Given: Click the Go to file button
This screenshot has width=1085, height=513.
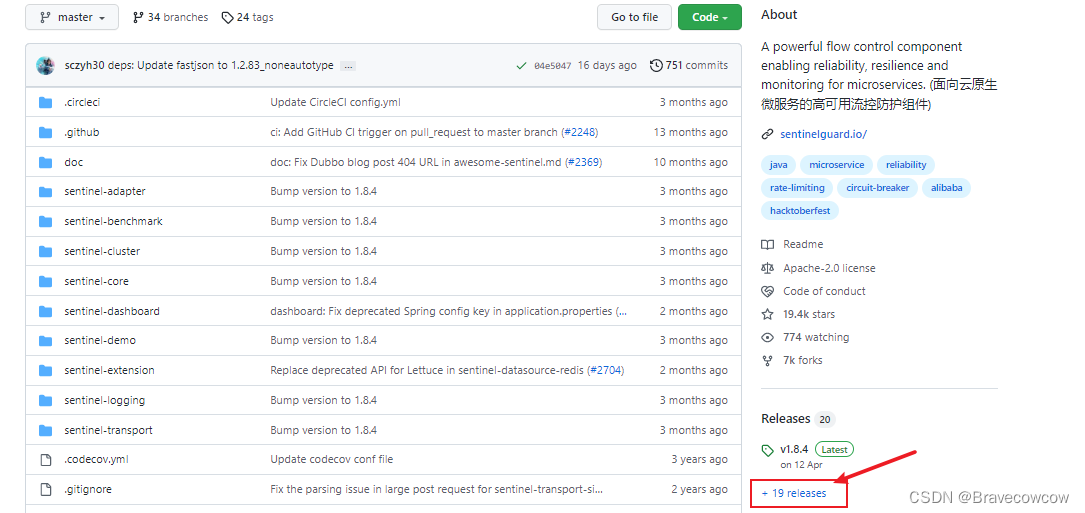Looking at the screenshot, I should pos(635,17).
